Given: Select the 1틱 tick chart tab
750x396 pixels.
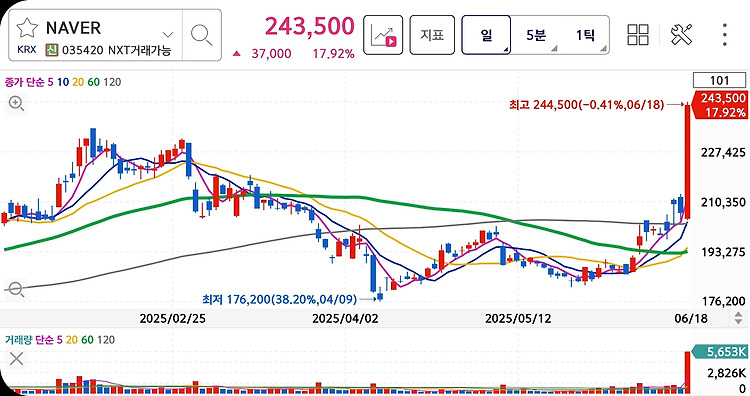Looking at the screenshot, I should coord(585,35).
